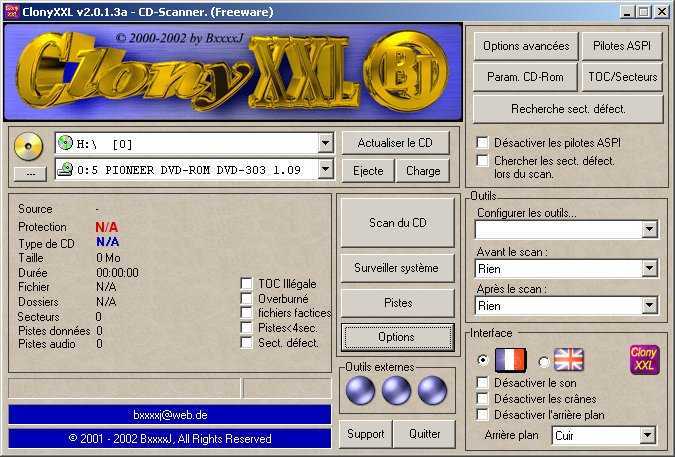The width and height of the screenshot is (675, 457).
Task: Click the TOC/Secteurs button
Action: (622, 77)
